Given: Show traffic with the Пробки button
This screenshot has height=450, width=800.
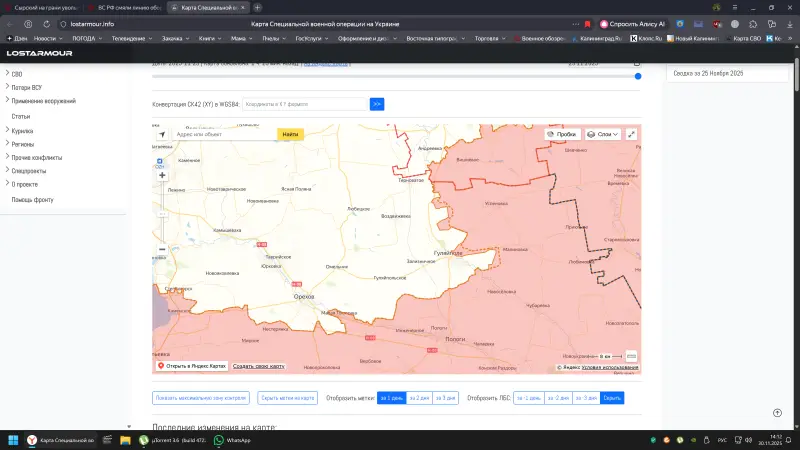Looking at the screenshot, I should pyautogui.click(x=562, y=134).
